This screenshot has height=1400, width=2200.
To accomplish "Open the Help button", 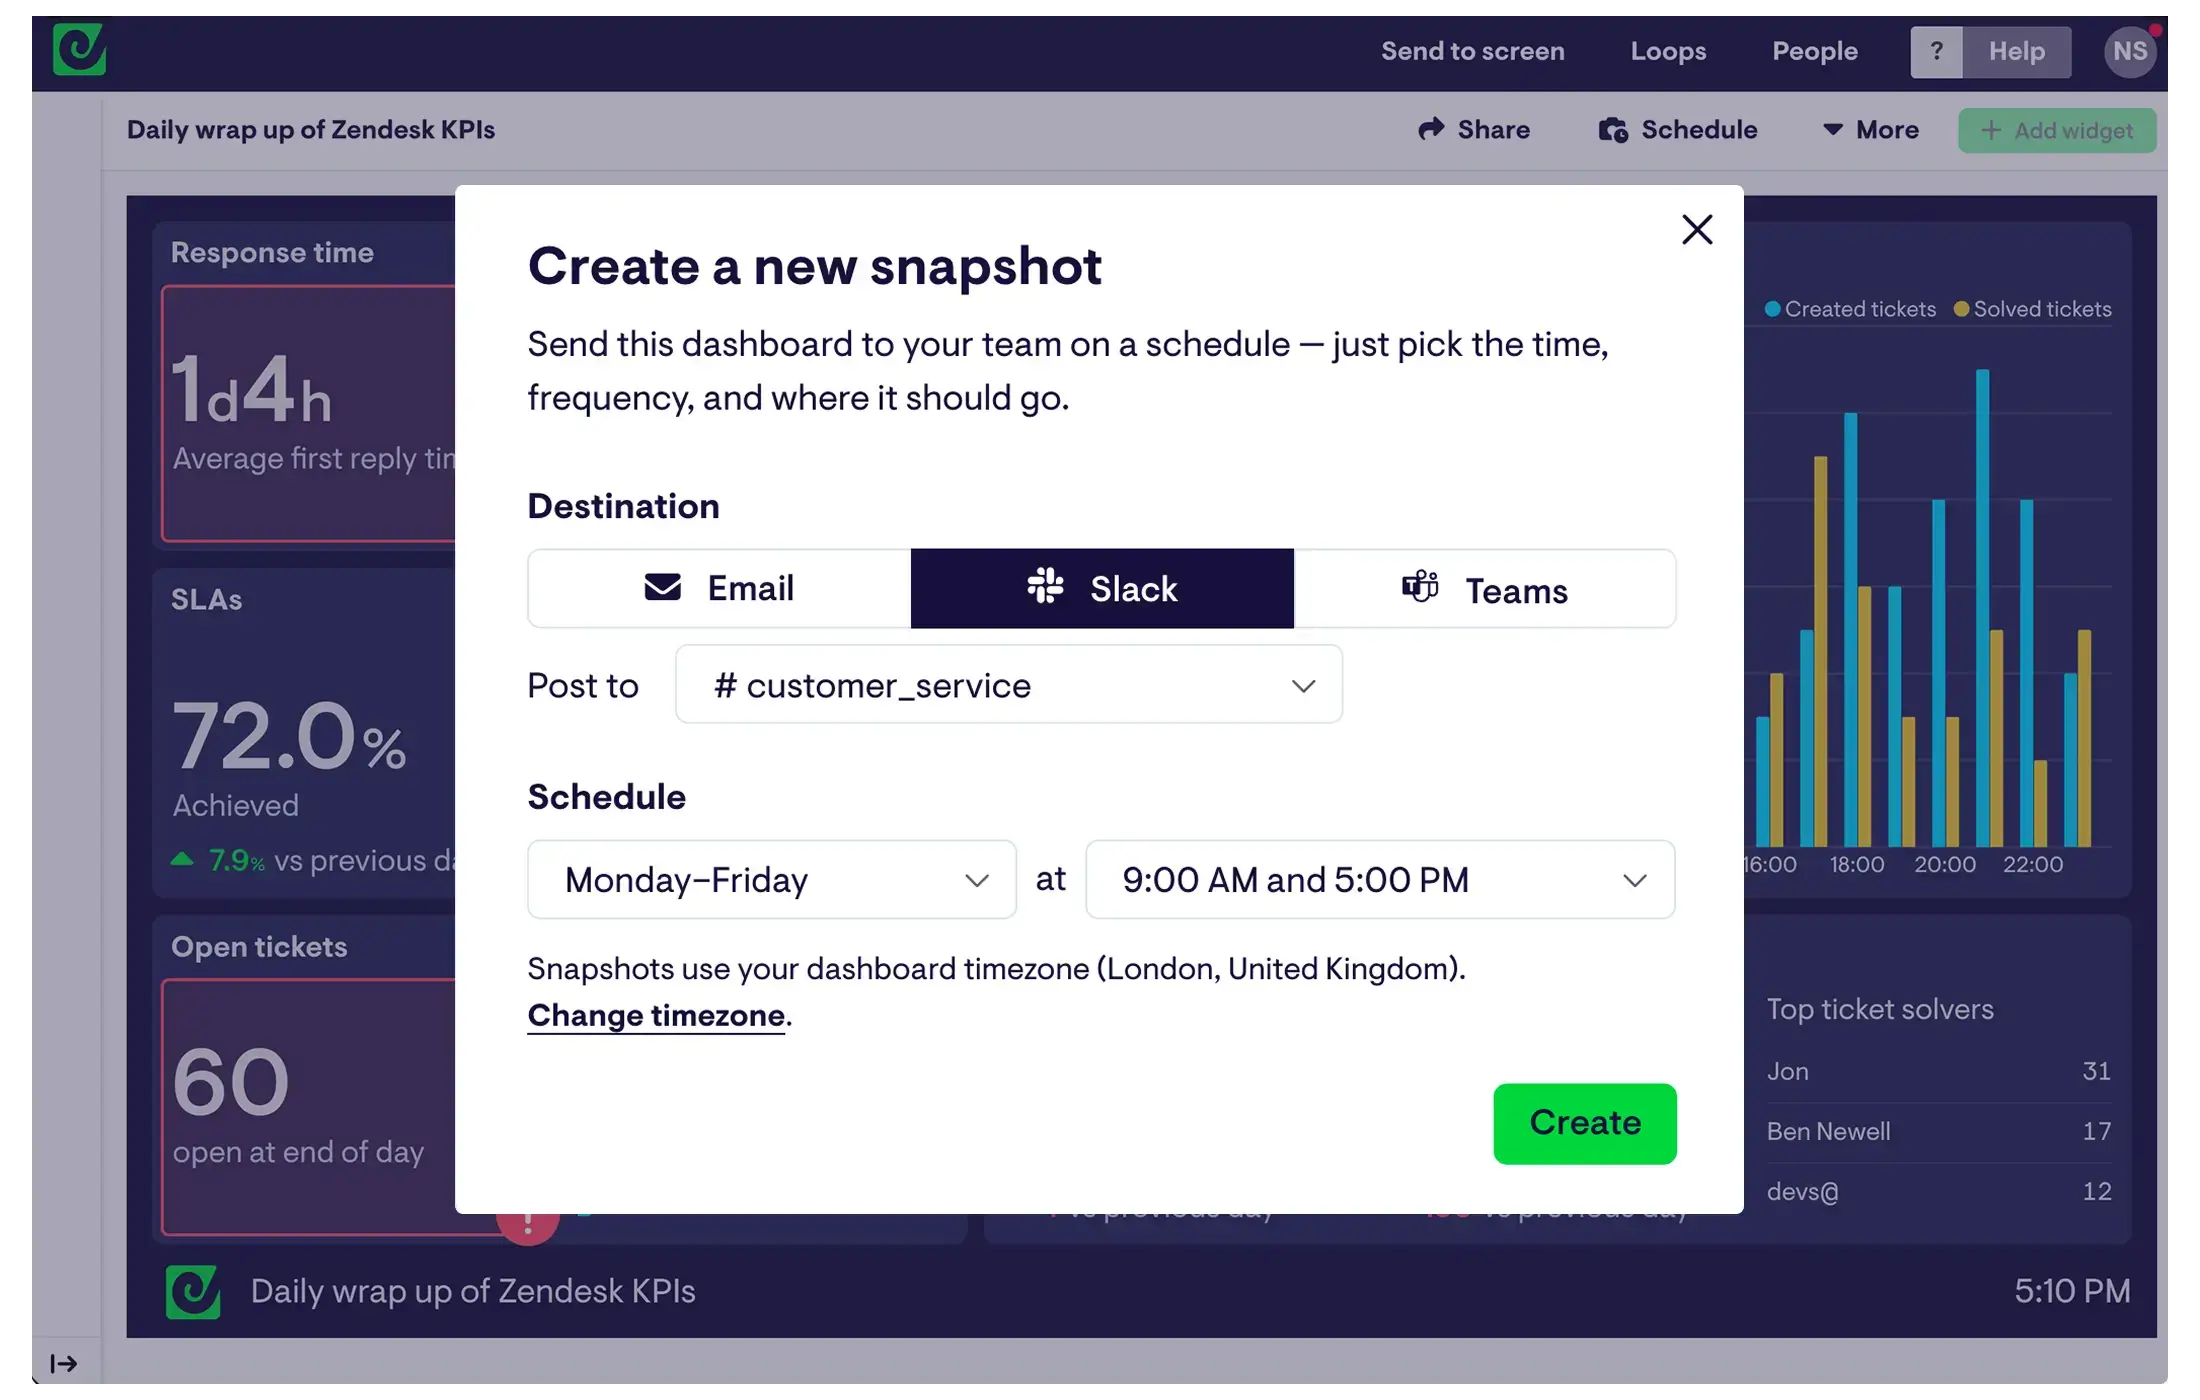I will 2016,52.
